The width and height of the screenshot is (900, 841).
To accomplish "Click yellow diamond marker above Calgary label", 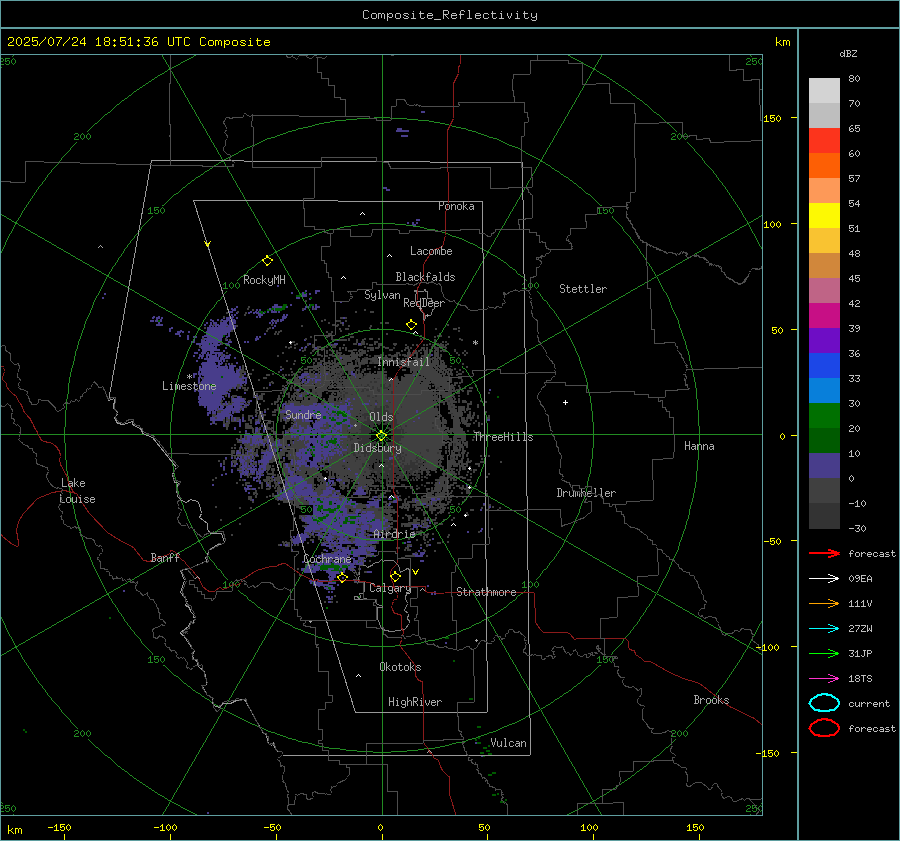I will 395,576.
